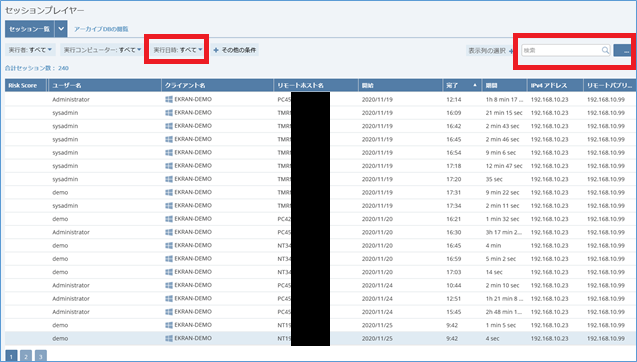Add filter with その他の条件 button

235,50
